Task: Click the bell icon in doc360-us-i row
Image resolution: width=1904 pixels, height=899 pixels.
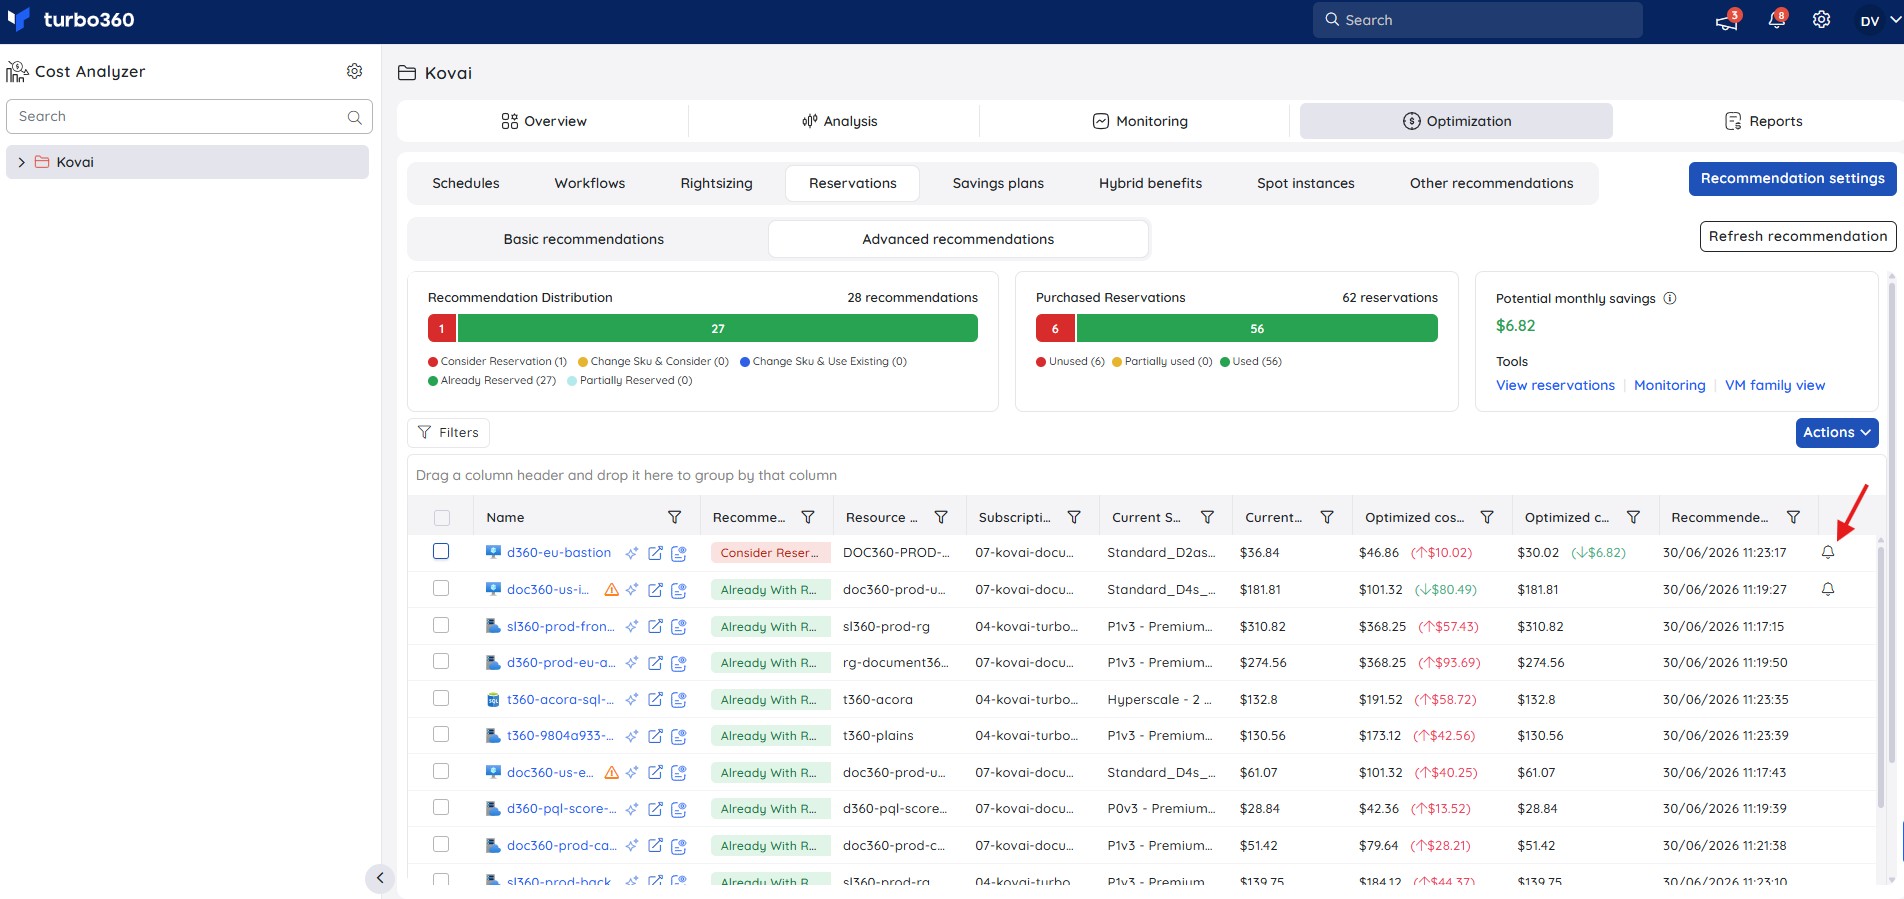Action: pos(1828,589)
